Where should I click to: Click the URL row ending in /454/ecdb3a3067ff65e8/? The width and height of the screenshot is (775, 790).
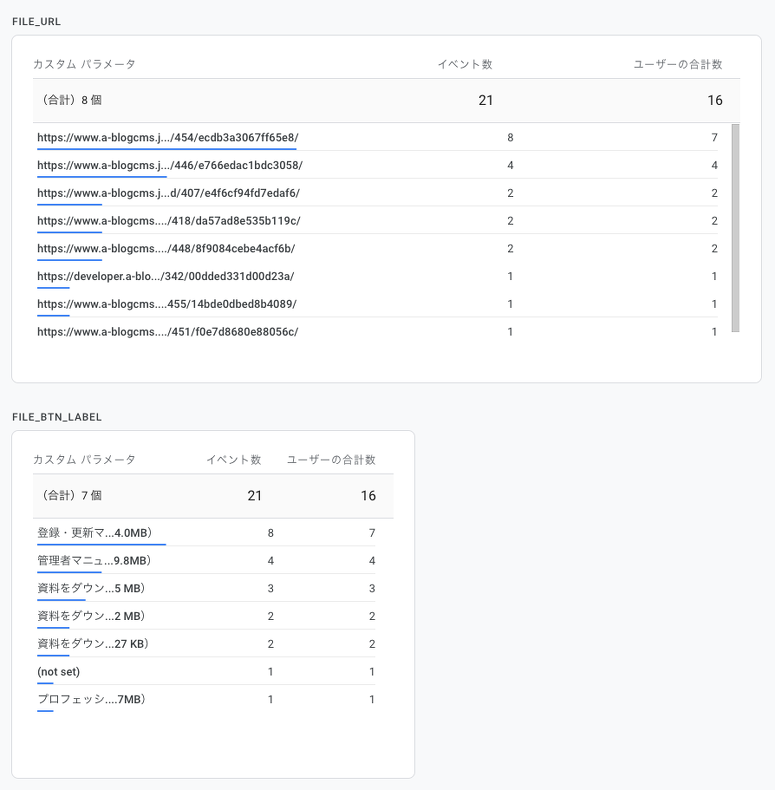point(168,137)
